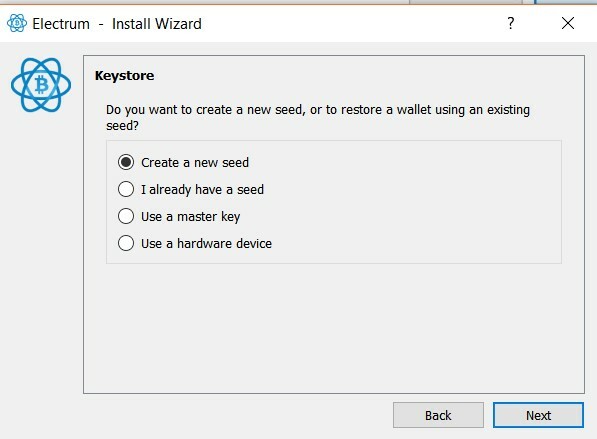Click the 'Use a hardware device' label text
Screen dimensions: 597x439
pyautogui.click(x=206, y=244)
